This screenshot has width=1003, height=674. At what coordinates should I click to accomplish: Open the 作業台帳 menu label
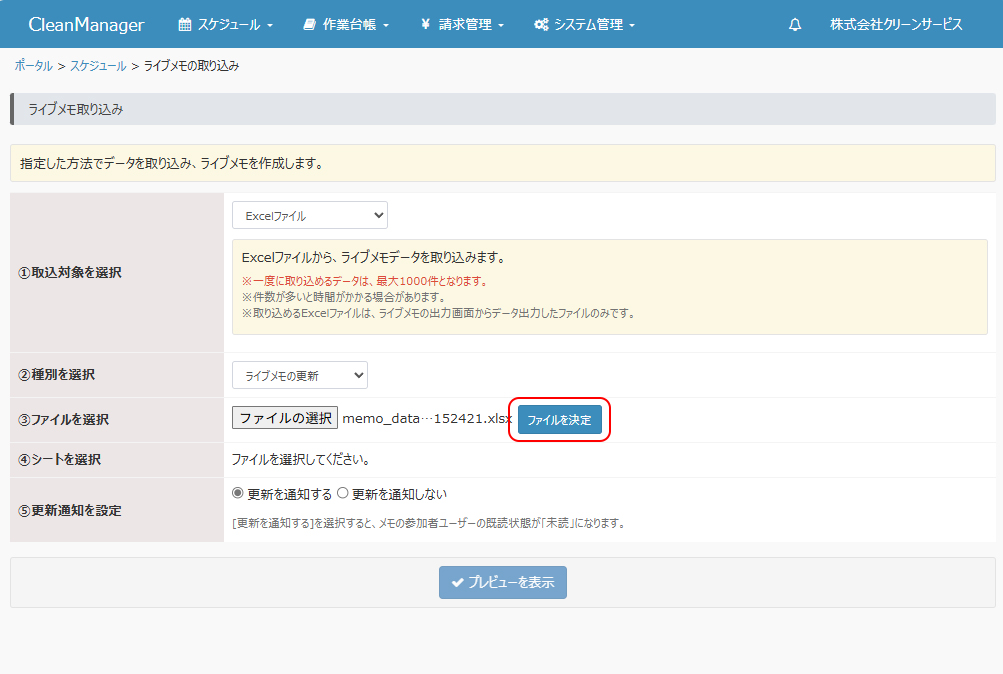click(350, 24)
